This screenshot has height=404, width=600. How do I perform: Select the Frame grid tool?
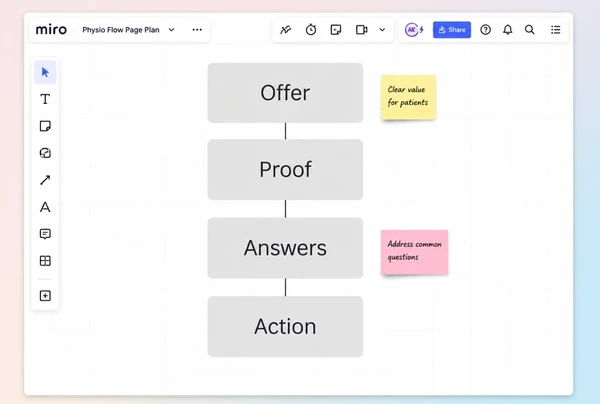point(45,261)
